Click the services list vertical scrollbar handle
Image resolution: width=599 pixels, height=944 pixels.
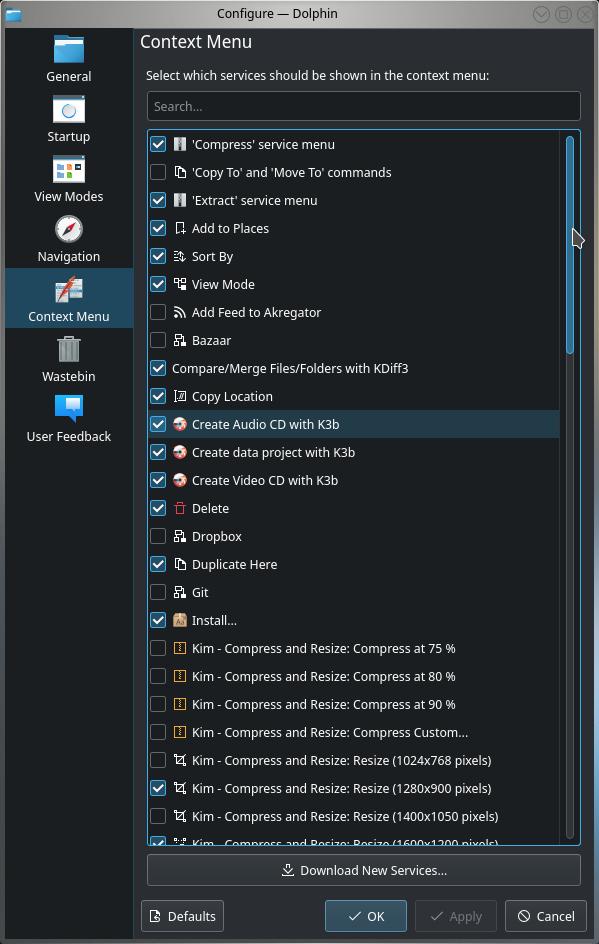click(570, 245)
